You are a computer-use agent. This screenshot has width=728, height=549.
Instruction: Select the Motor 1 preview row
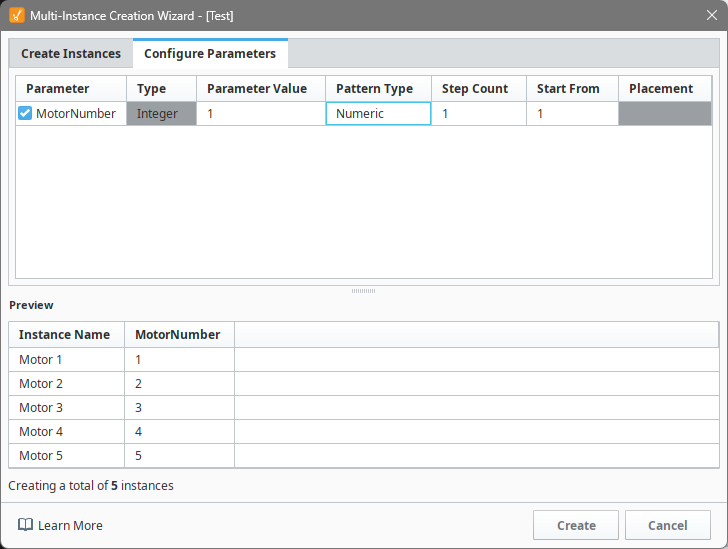pos(66,360)
